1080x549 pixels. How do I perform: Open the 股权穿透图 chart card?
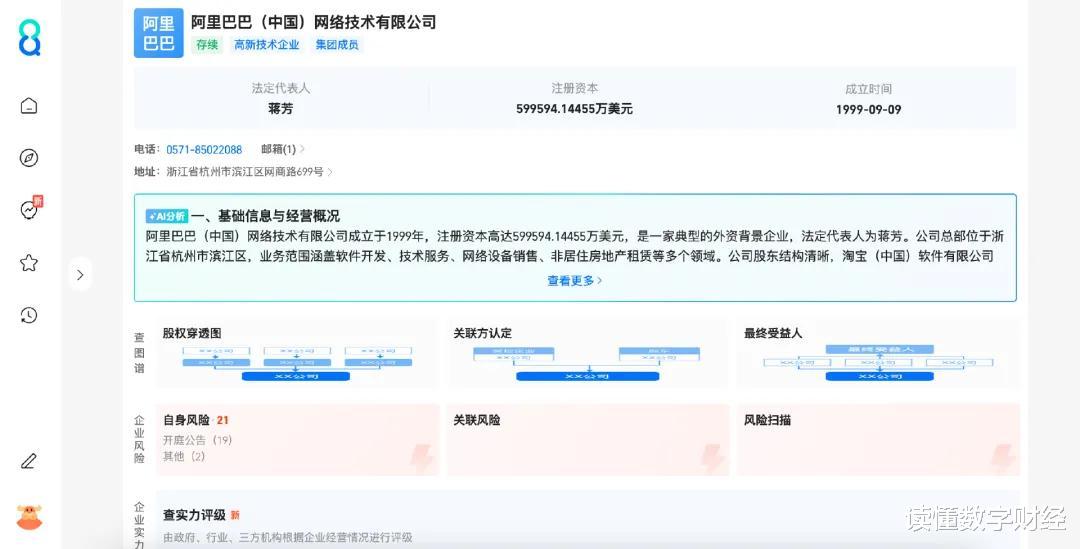coord(296,353)
